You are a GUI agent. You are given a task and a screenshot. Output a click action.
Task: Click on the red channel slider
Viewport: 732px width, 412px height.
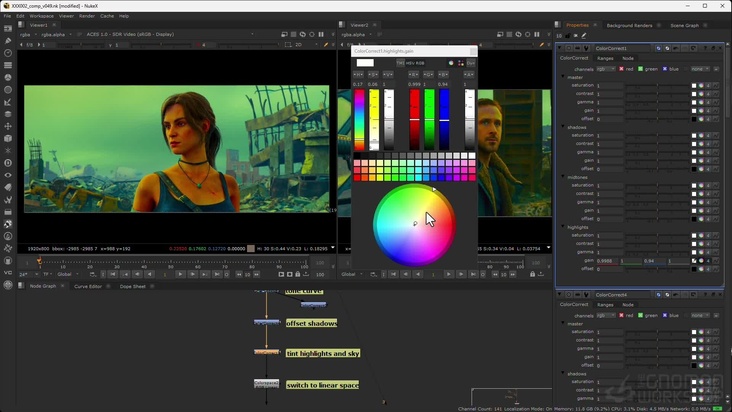(x=415, y=119)
